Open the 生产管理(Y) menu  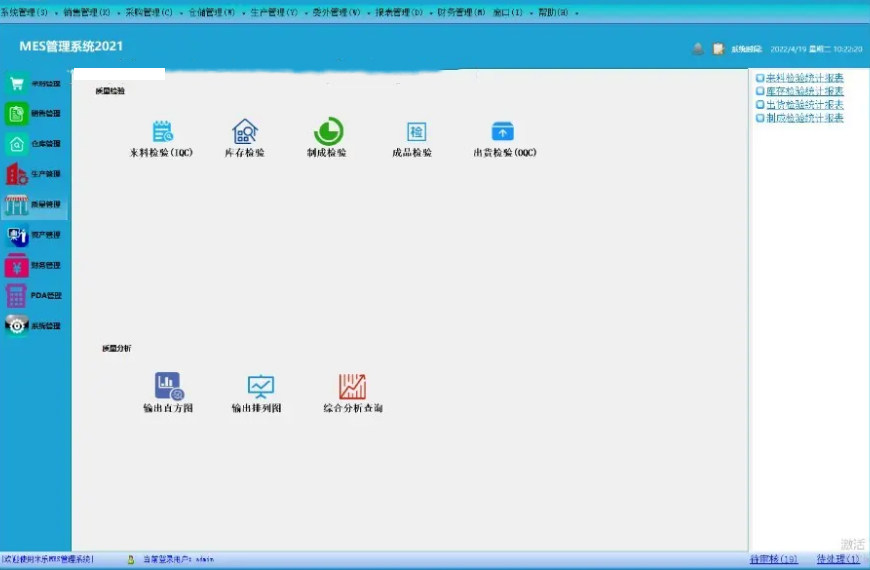[x=274, y=12]
